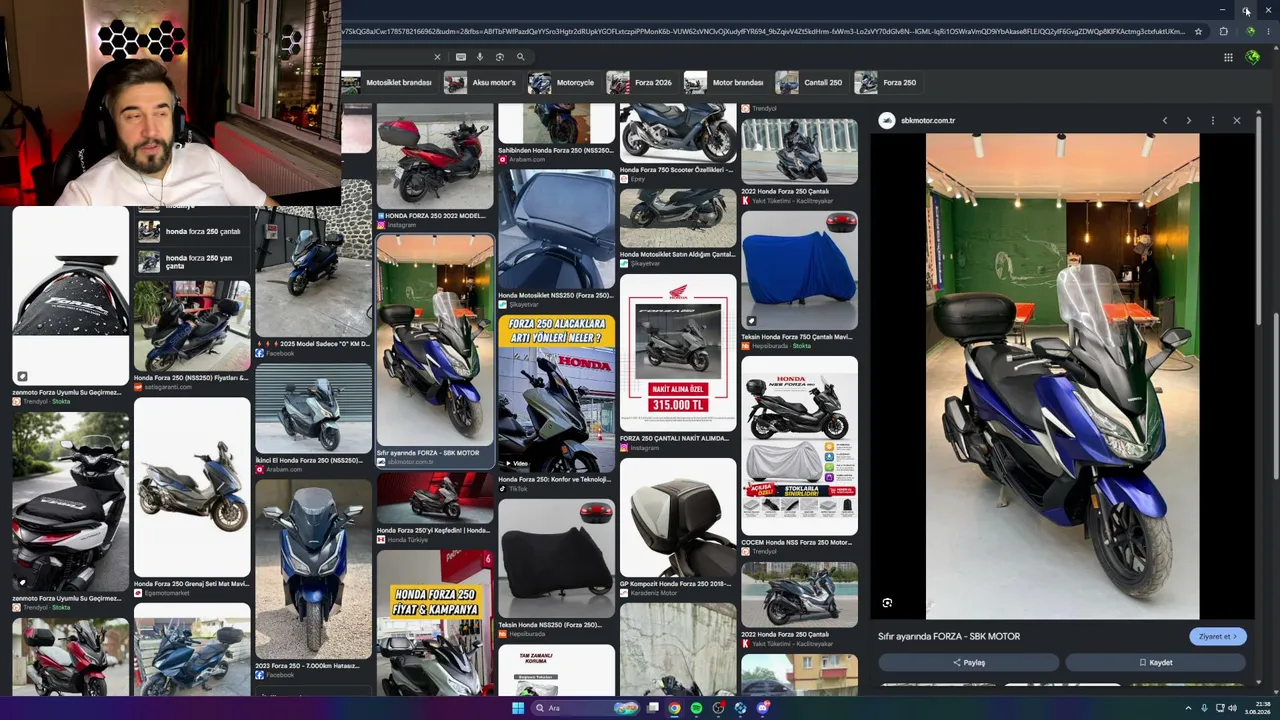Show hidden system tray icons
This screenshot has height=720, width=1280.
pyautogui.click(x=1188, y=708)
